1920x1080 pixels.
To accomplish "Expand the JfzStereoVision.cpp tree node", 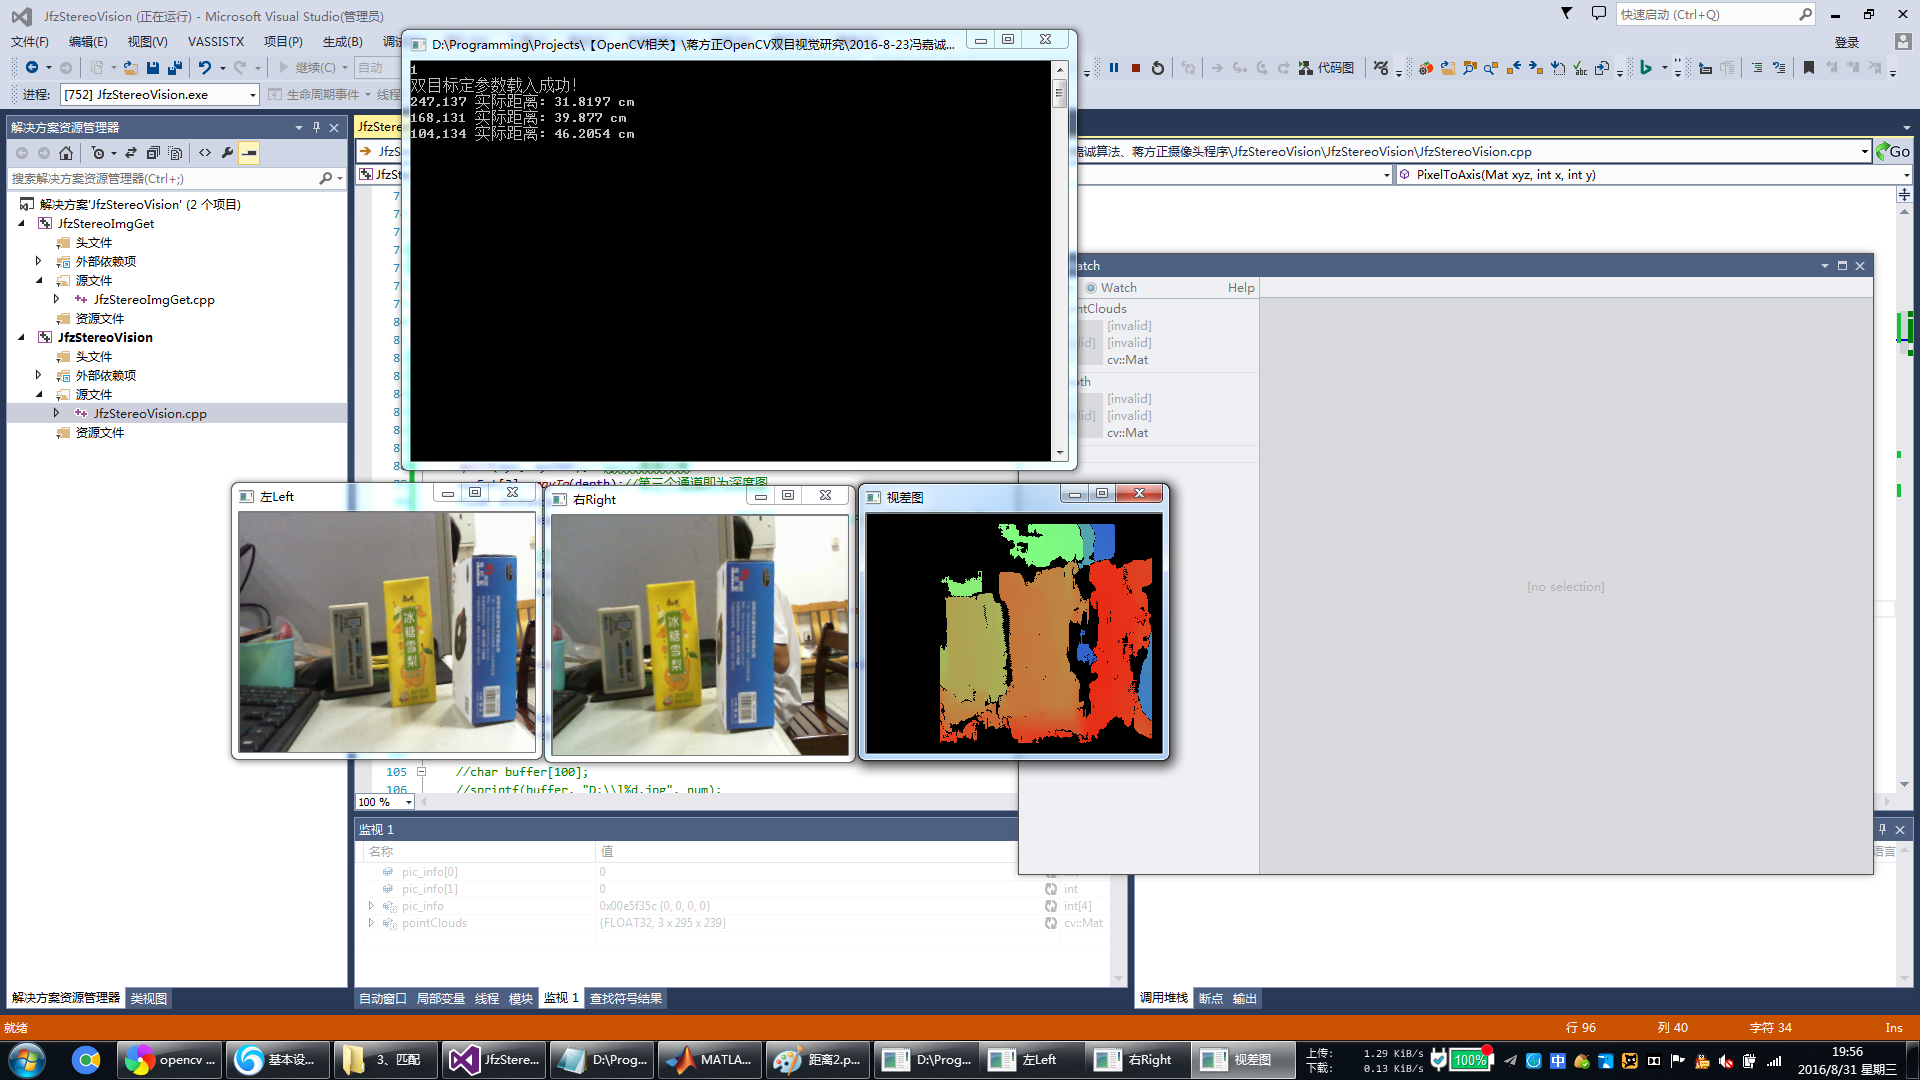I will 56,413.
